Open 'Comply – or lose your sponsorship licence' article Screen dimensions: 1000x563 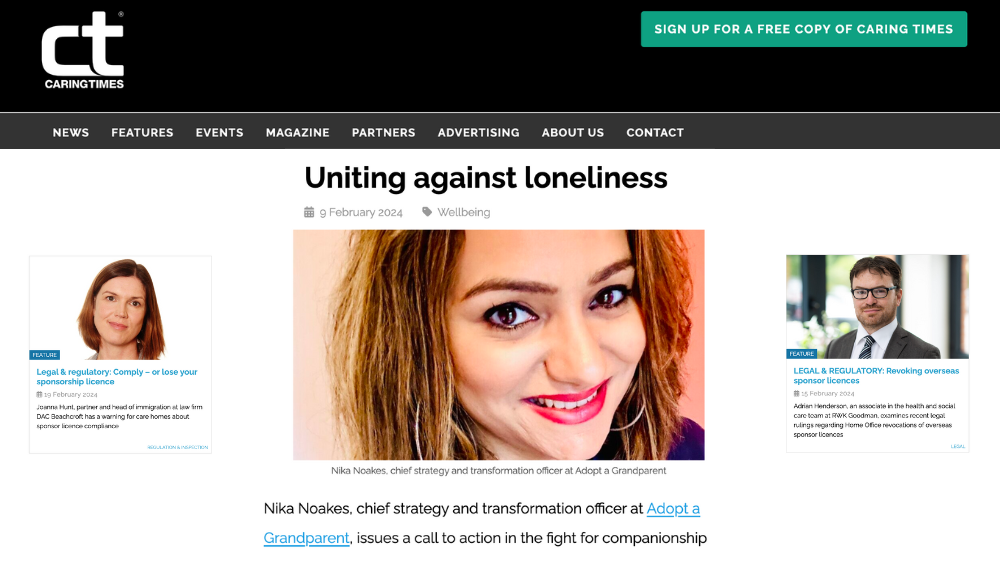117,377
